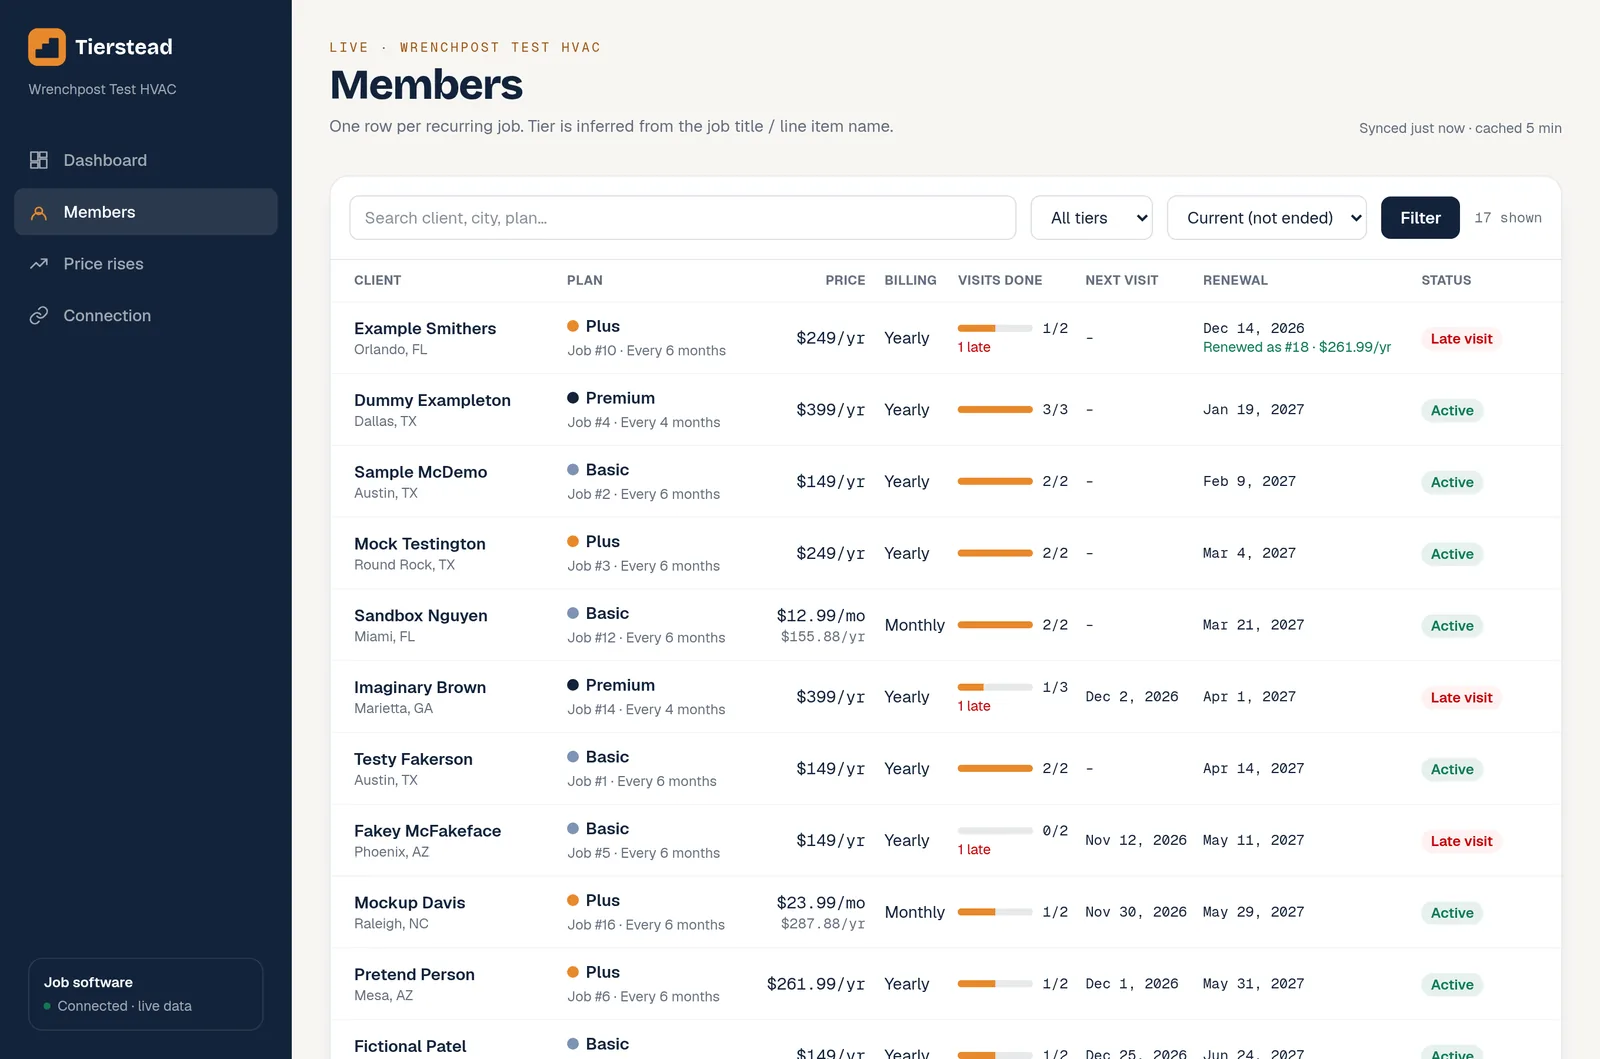Click the Connection link icon
This screenshot has width=1600, height=1059.
click(x=39, y=315)
